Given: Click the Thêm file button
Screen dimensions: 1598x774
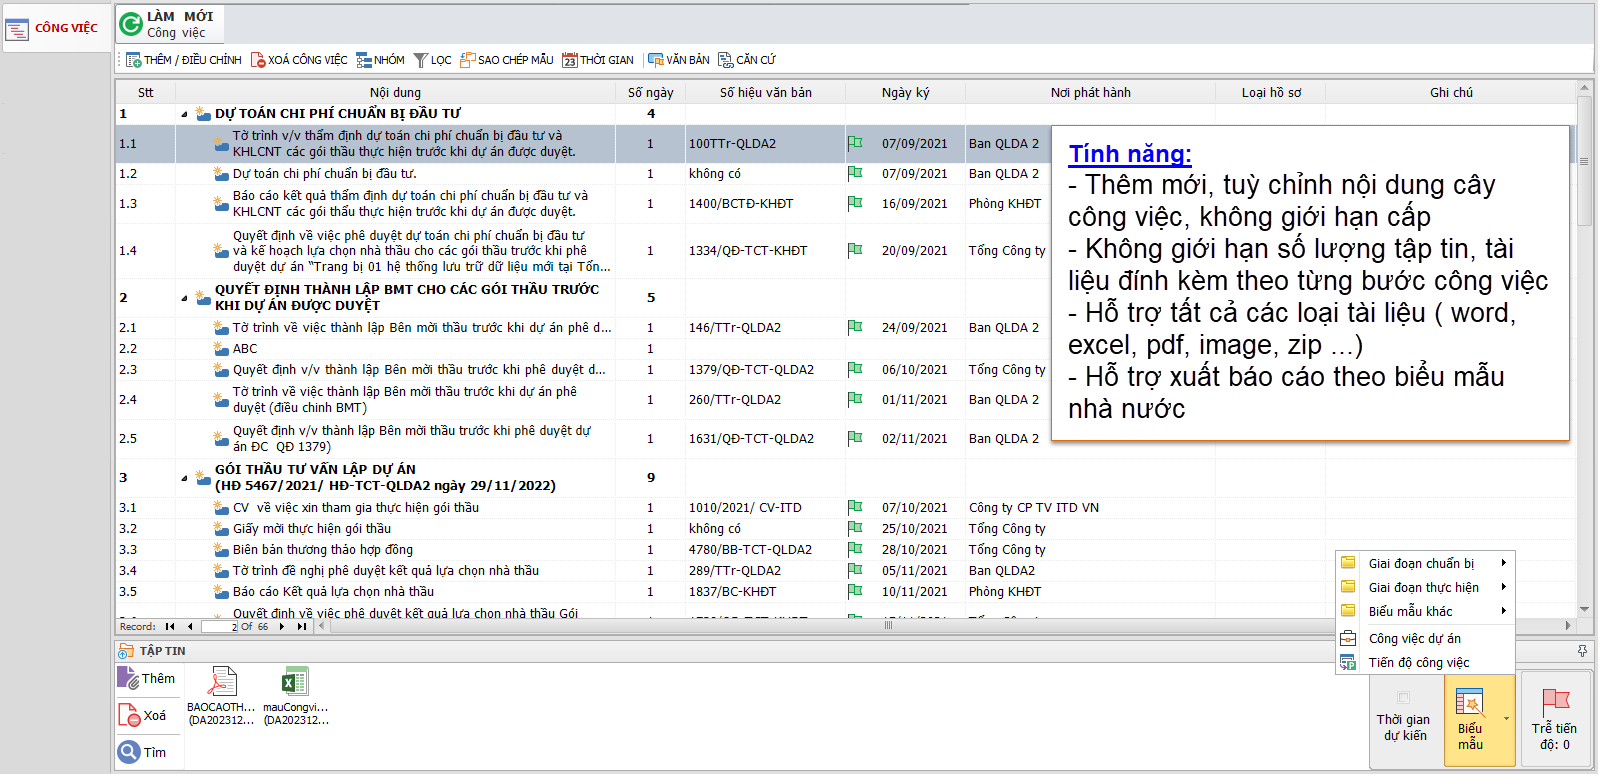Looking at the screenshot, I should 146,679.
